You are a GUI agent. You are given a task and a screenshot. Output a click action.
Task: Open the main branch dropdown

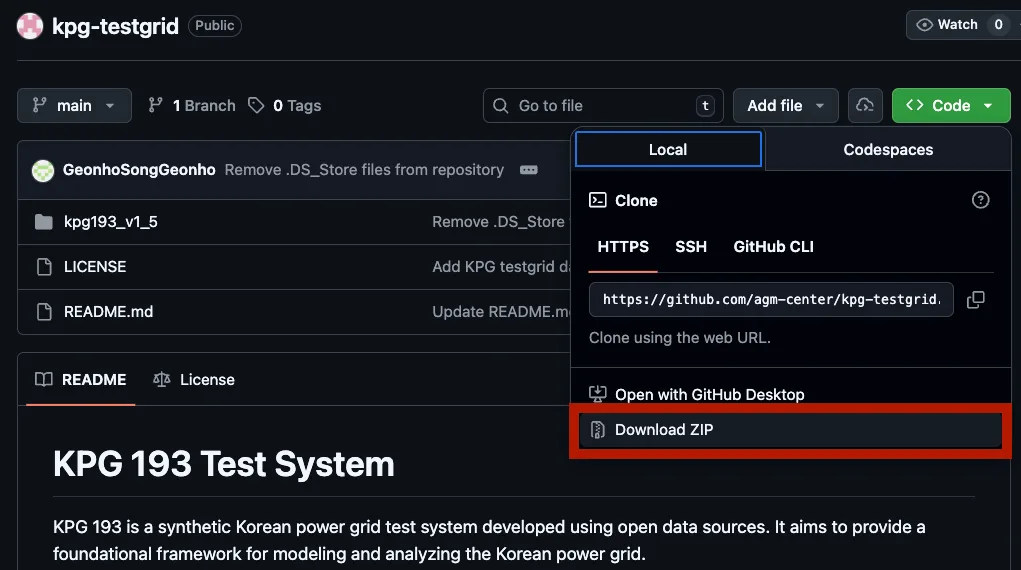tap(74, 106)
